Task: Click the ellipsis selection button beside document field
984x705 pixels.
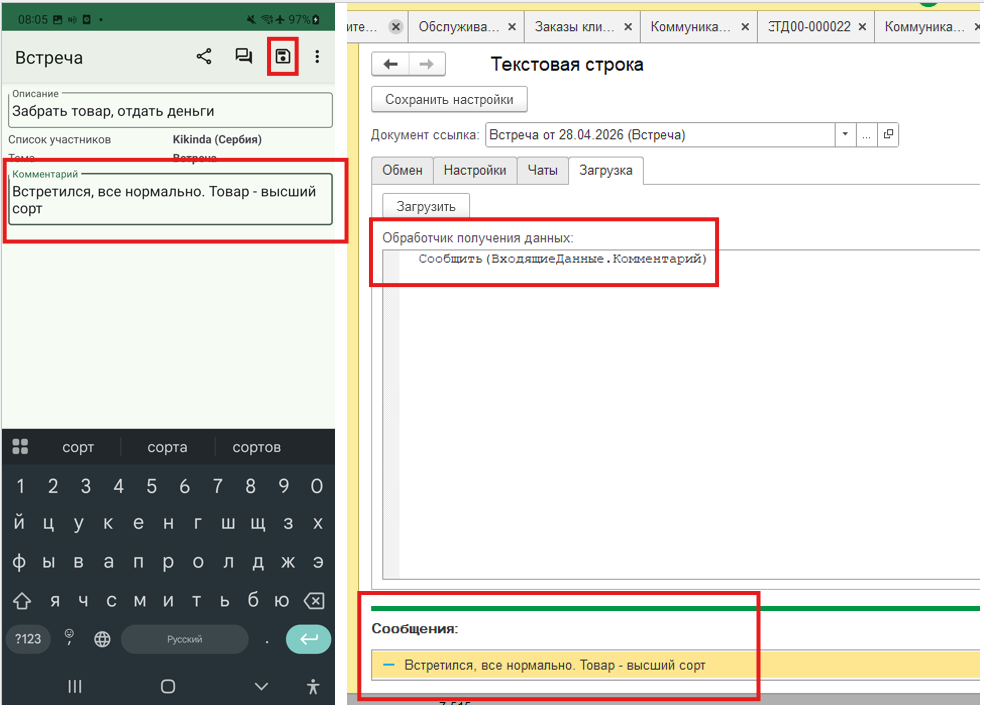Action: (867, 134)
